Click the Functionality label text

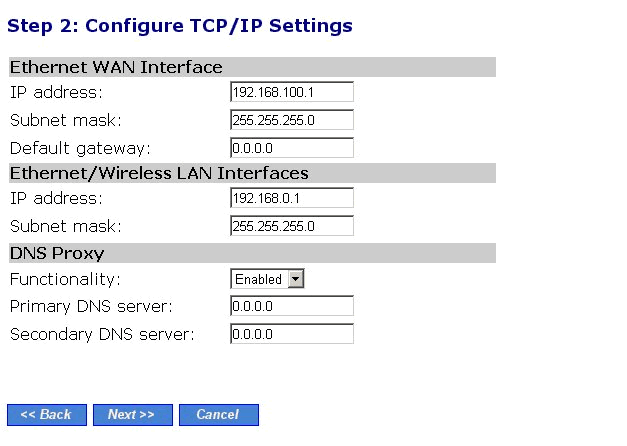click(65, 279)
